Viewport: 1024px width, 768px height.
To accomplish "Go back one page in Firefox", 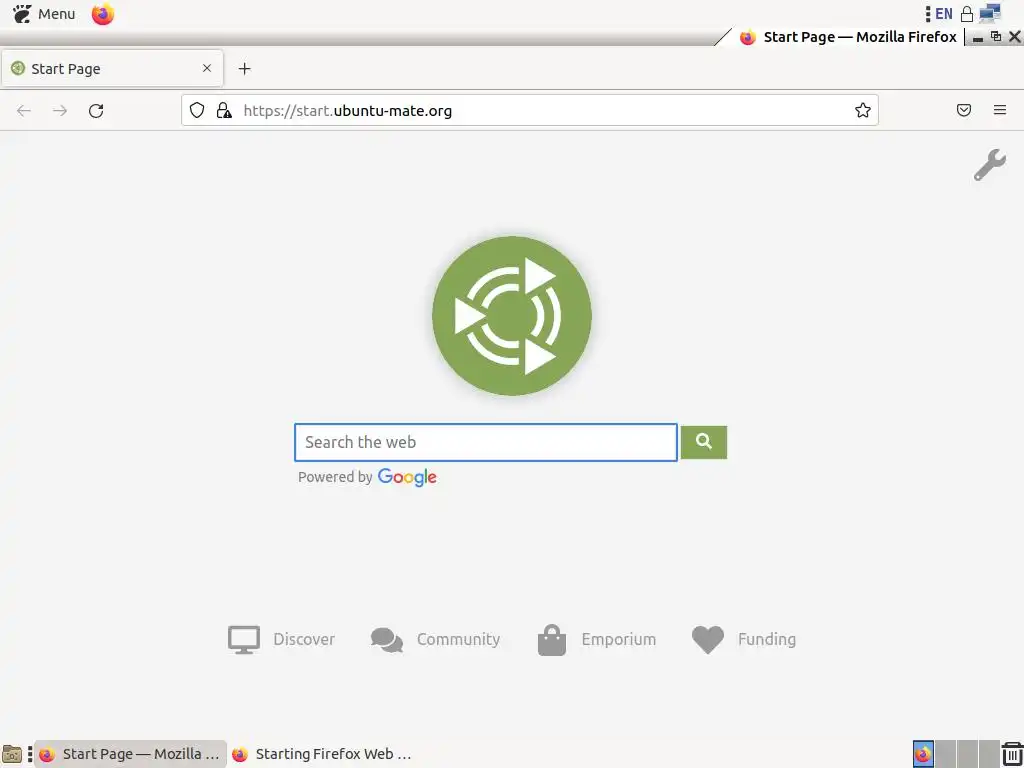I will tap(24, 110).
